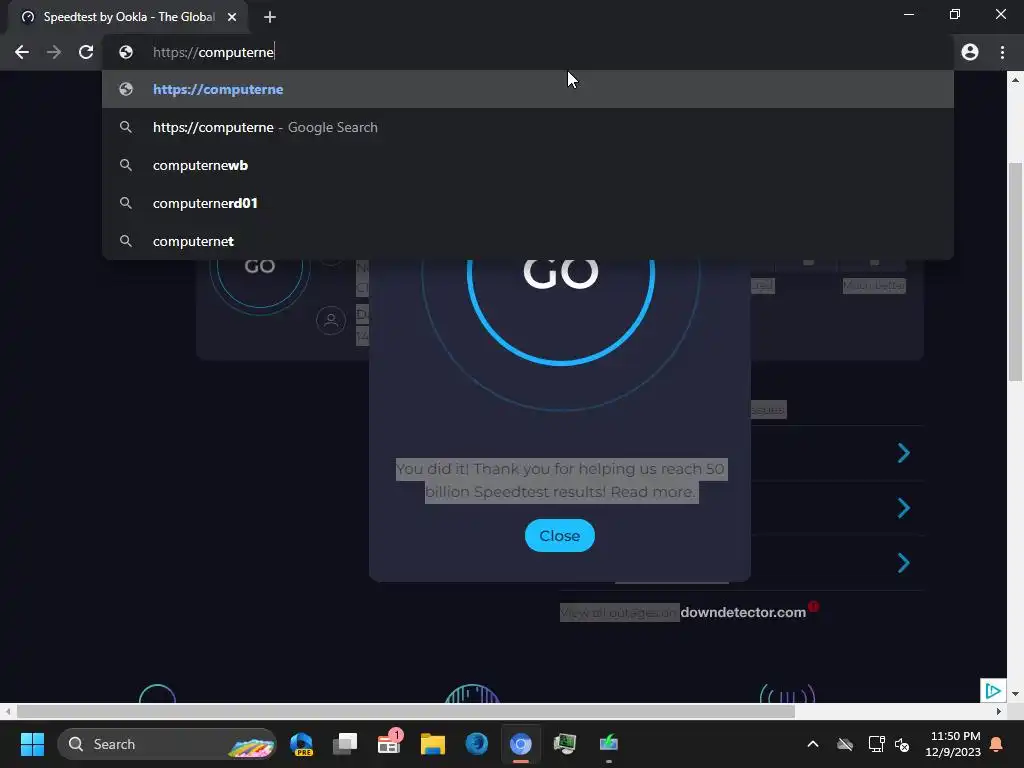The image size is (1024, 768).
Task: Select the Speedtest by Ookla tab
Action: pyautogui.click(x=127, y=17)
